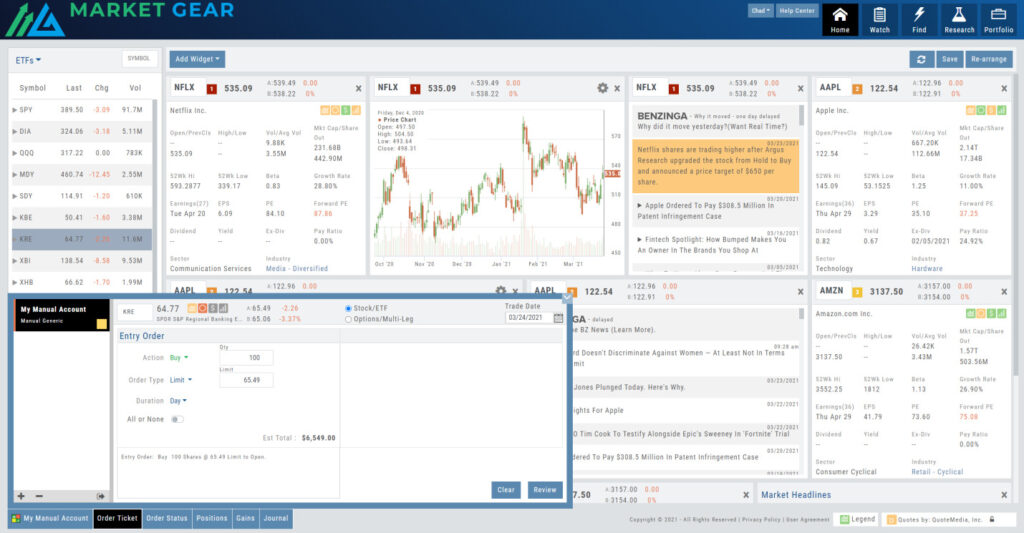Expand the QQQ row in the ETF list
The image size is (1024, 533).
click(x=15, y=153)
